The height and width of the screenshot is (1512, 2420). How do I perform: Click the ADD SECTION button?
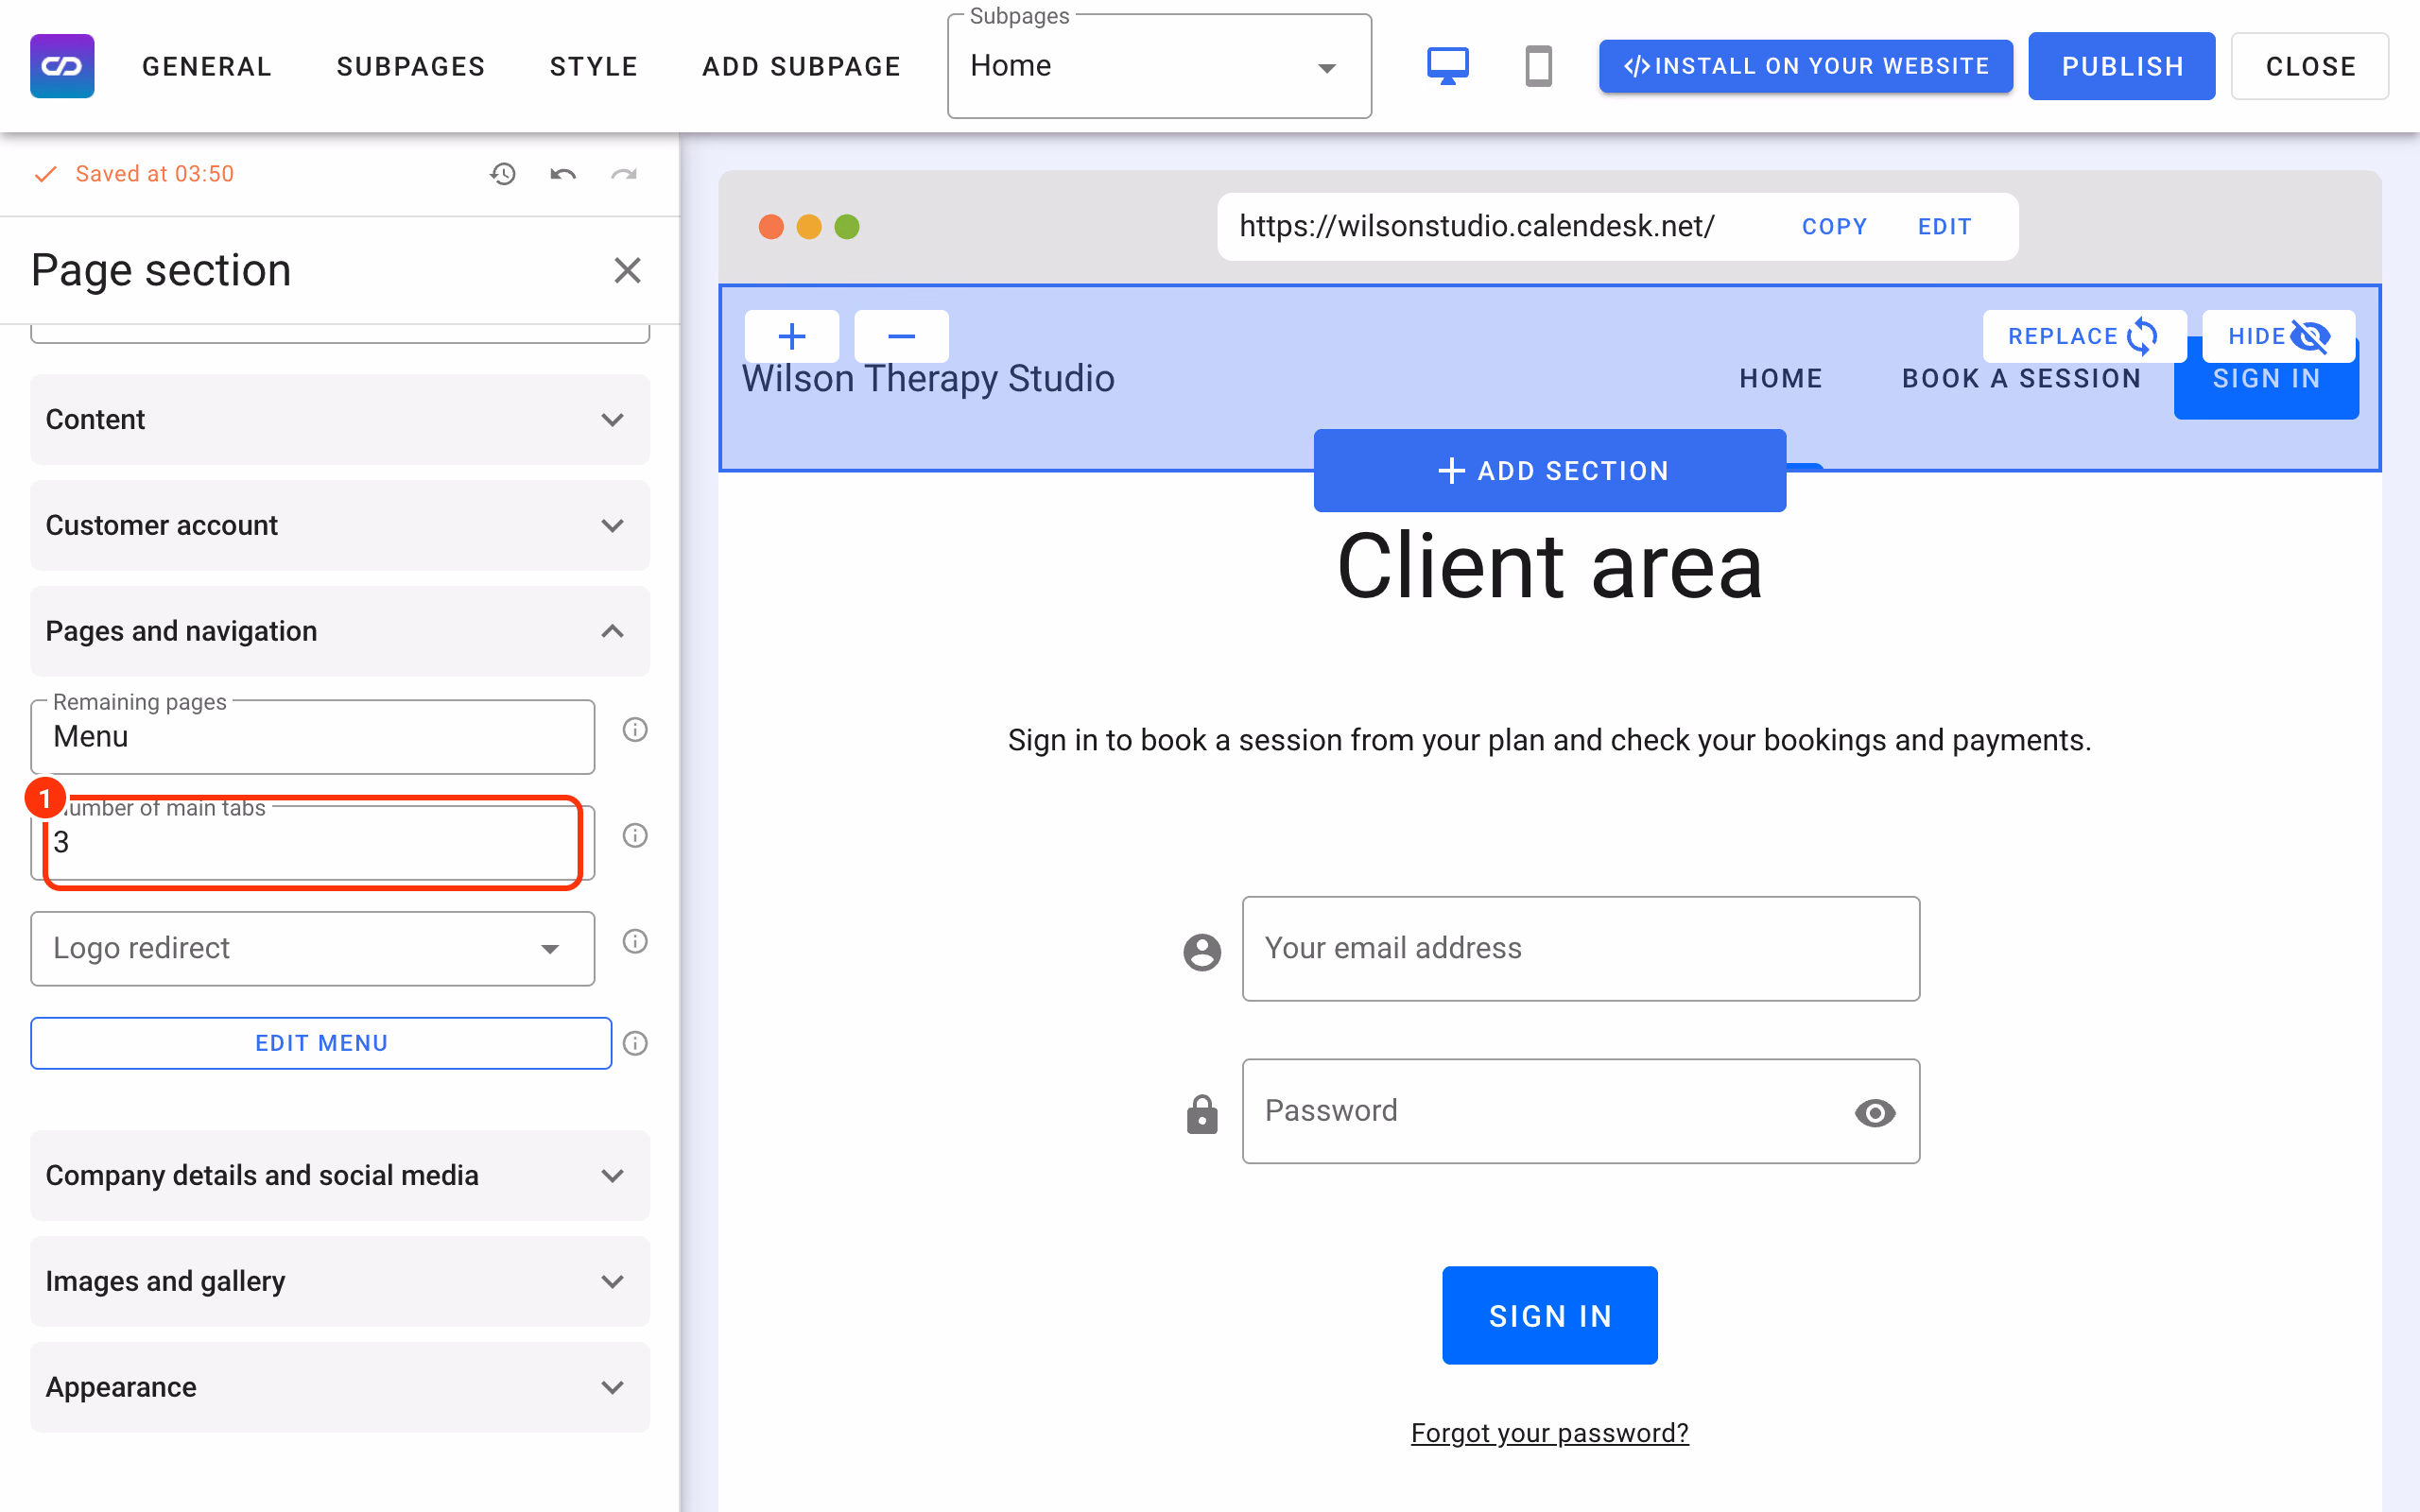click(1549, 470)
